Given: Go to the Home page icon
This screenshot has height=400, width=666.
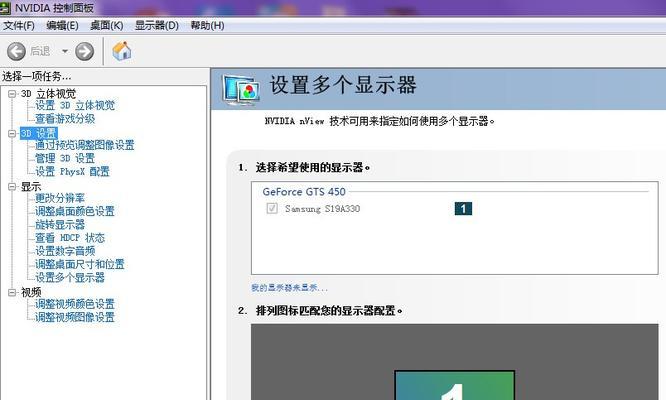Looking at the screenshot, I should [121, 51].
